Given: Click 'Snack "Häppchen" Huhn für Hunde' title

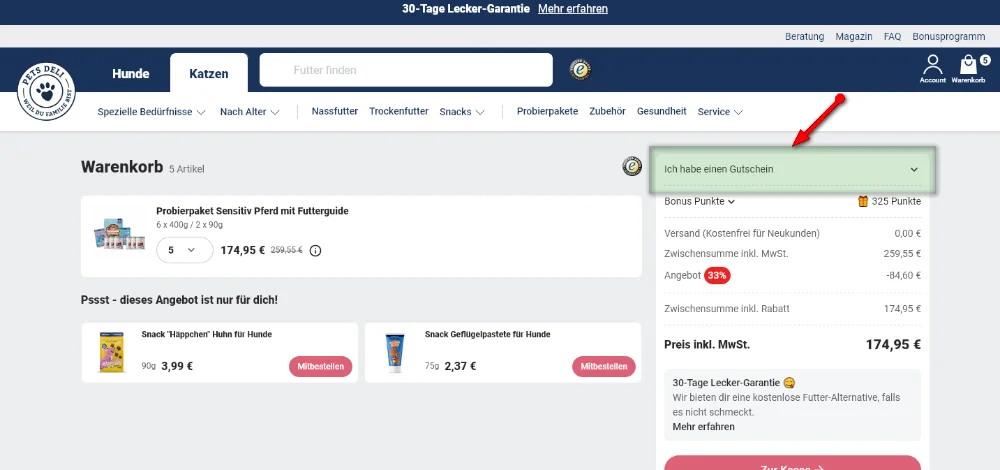Looking at the screenshot, I should [x=207, y=334].
